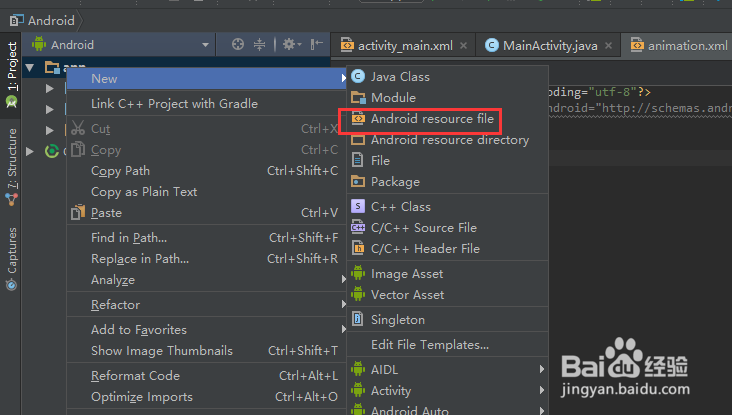Click the Image Asset android icon

coord(358,274)
